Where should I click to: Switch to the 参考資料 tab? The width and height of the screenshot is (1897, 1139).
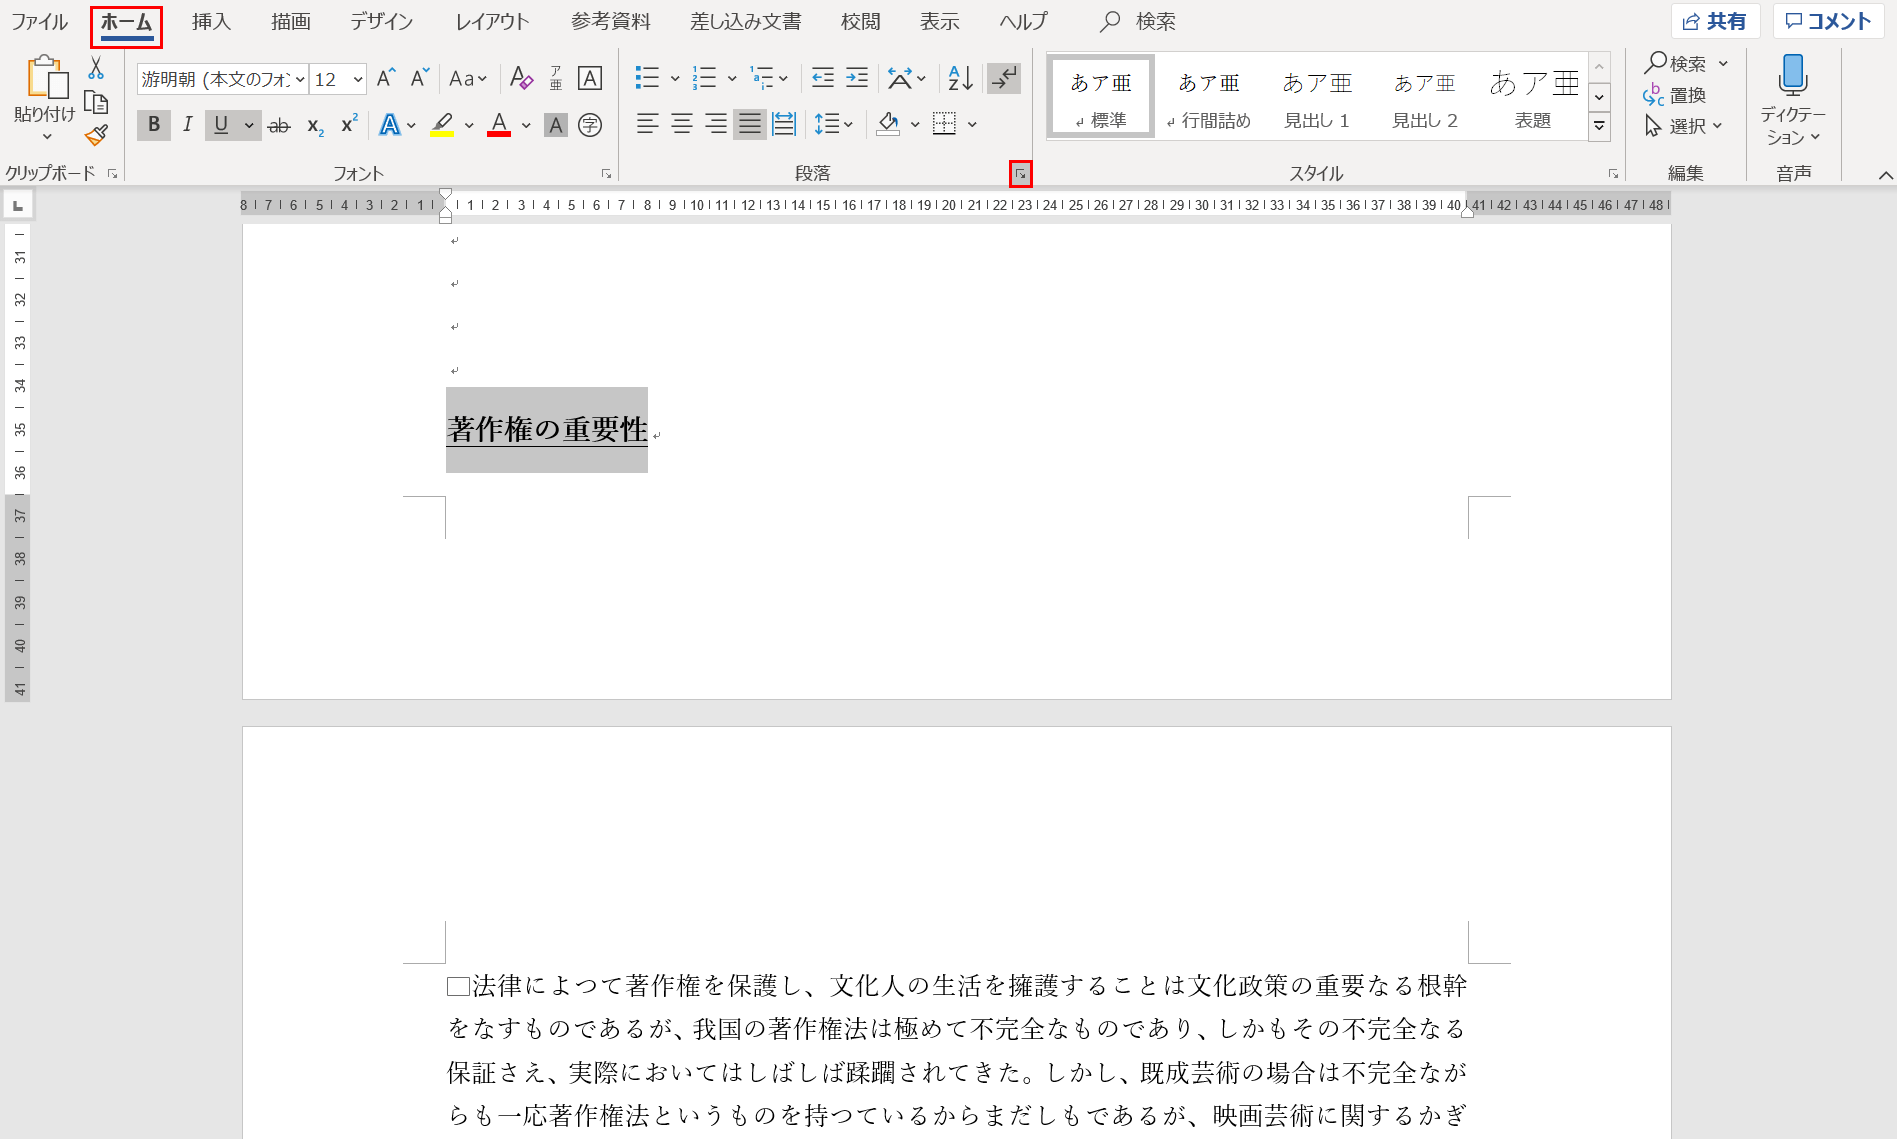click(611, 22)
